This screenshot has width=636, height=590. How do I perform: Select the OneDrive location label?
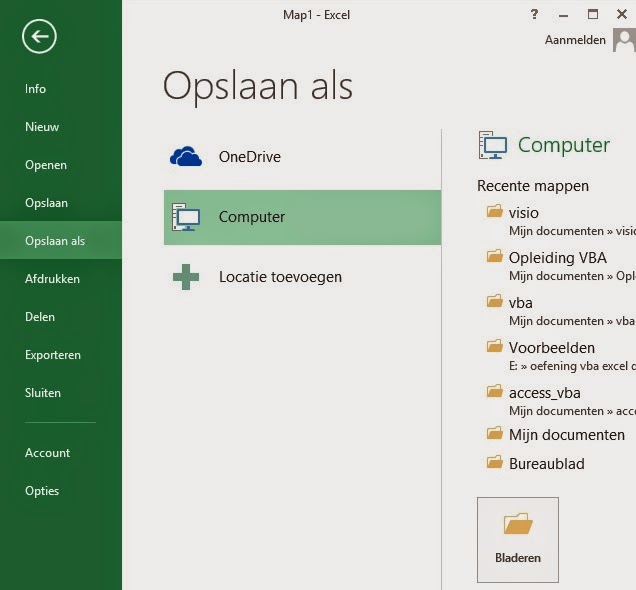pyautogui.click(x=250, y=157)
